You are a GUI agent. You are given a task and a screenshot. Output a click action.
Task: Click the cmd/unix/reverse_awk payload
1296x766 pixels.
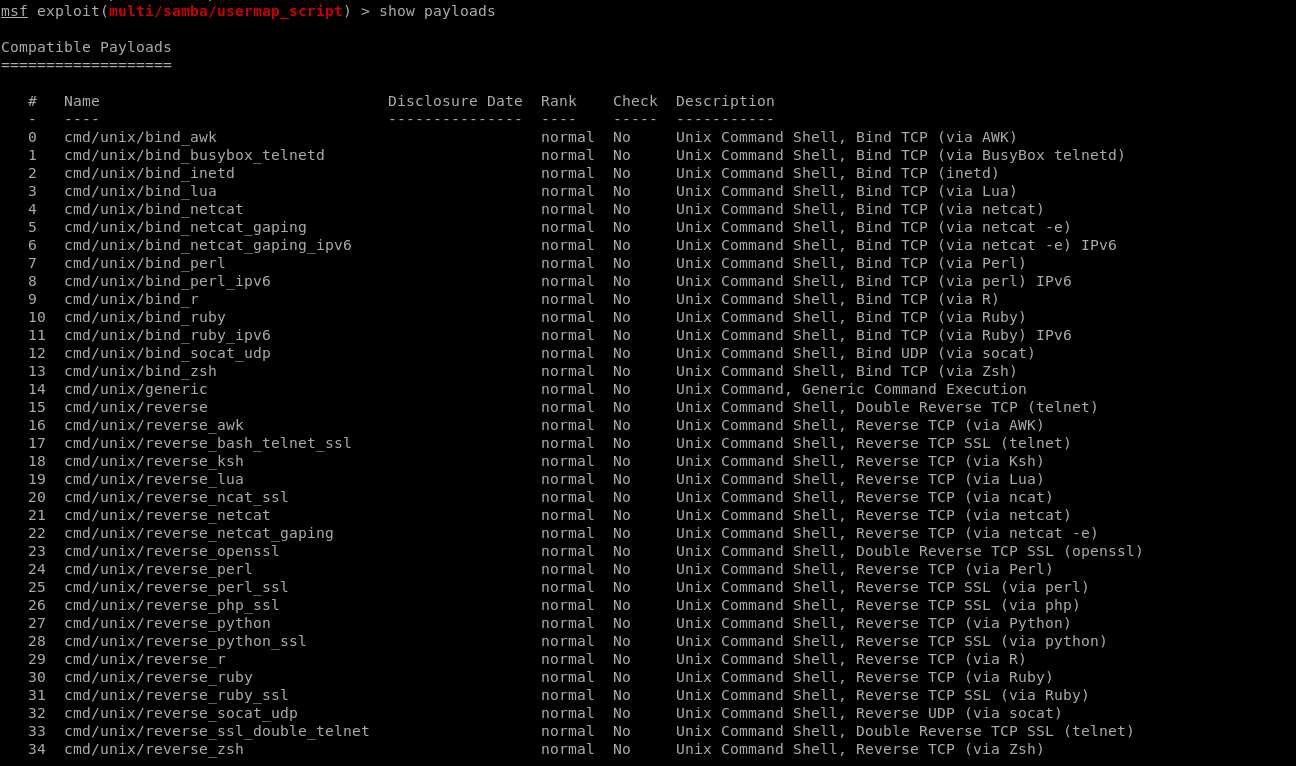(154, 425)
